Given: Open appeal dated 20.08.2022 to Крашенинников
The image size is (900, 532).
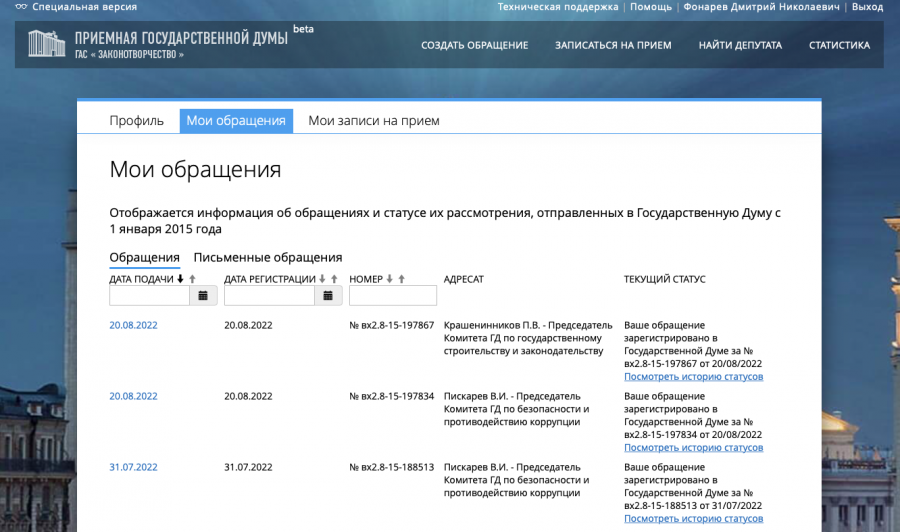Looking at the screenshot, I should tap(133, 325).
